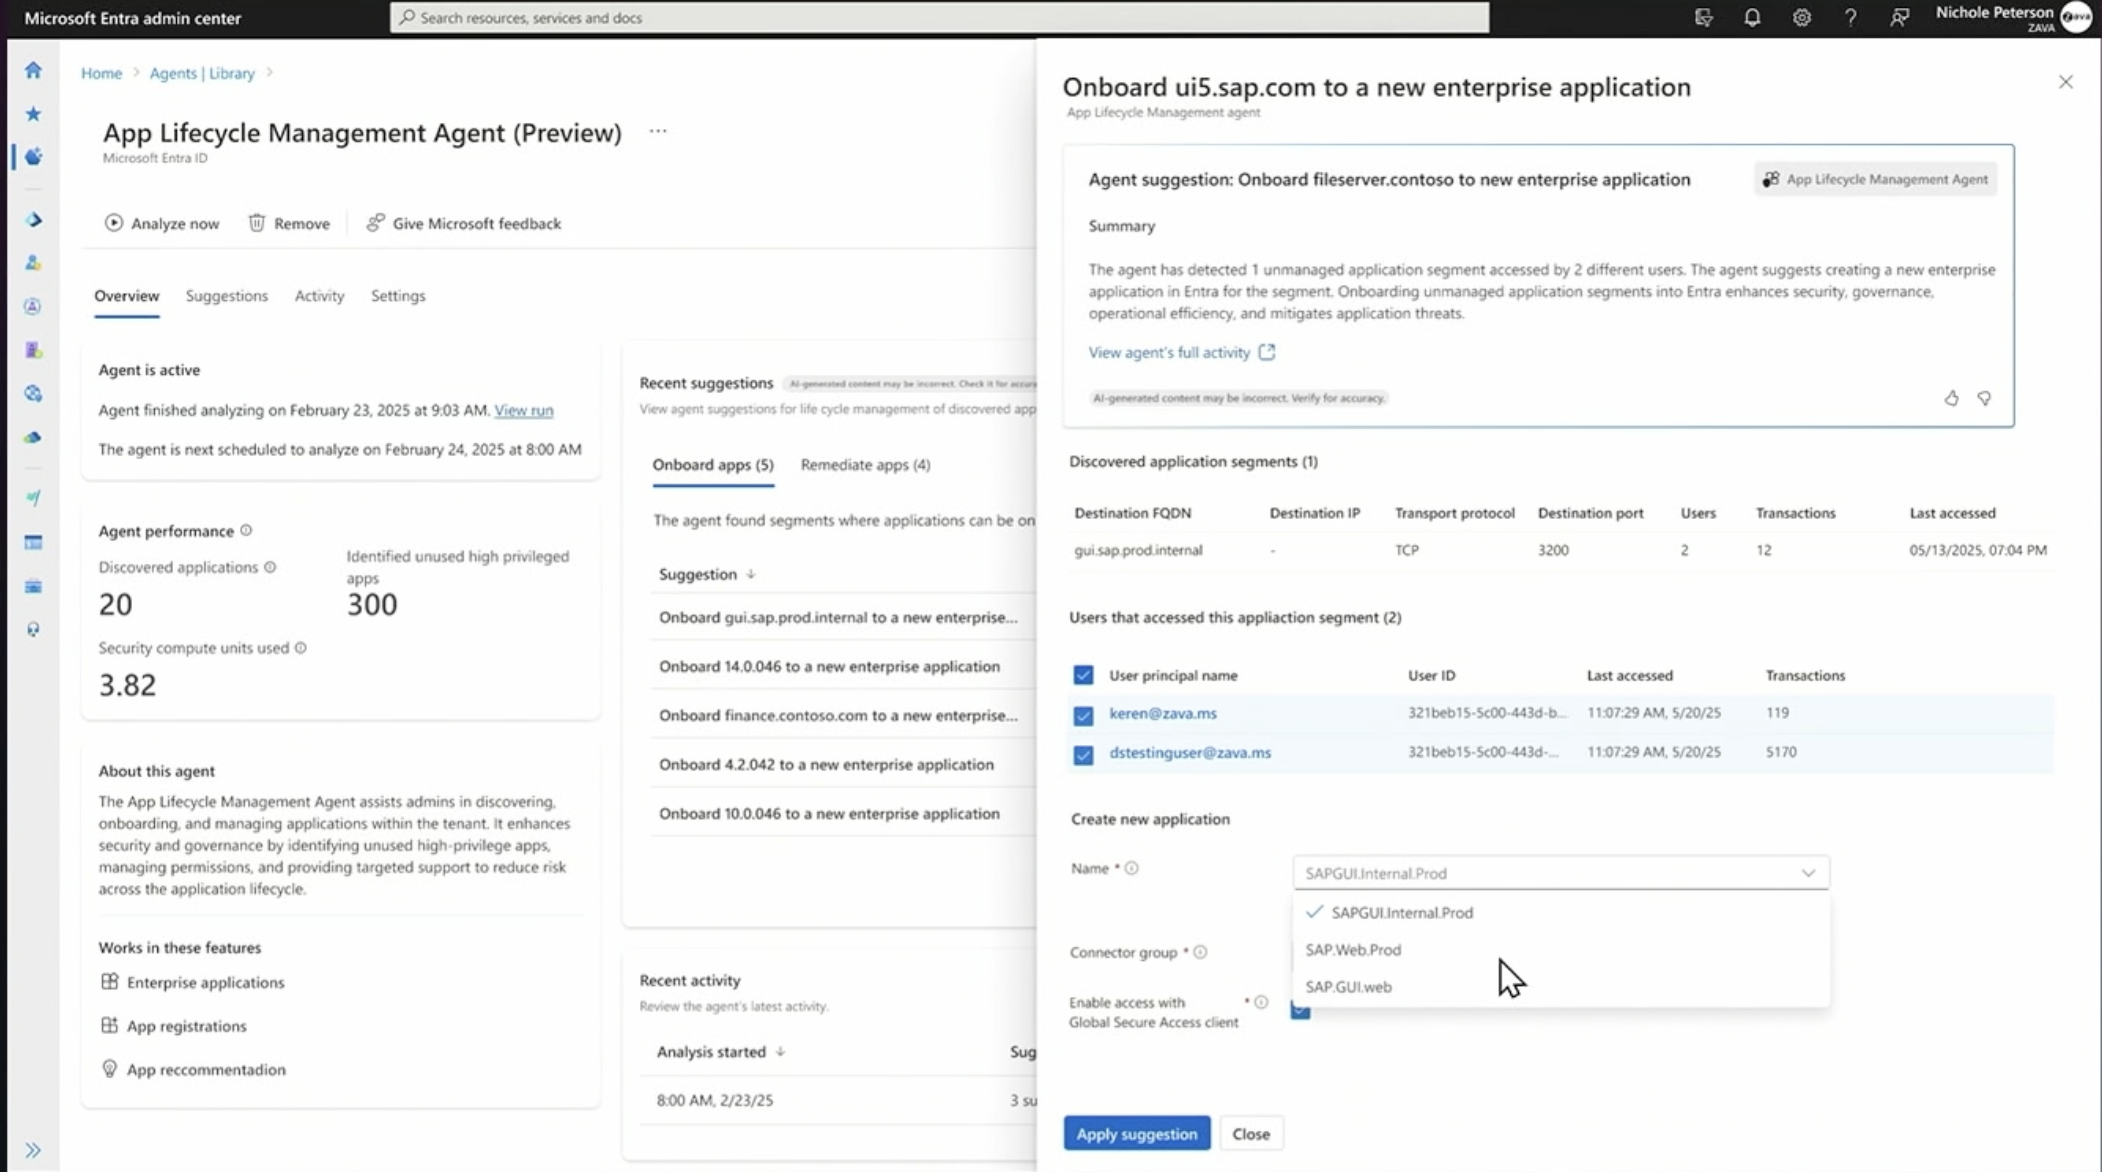
Task: Click the thumbs up feedback icon
Action: (x=1951, y=398)
